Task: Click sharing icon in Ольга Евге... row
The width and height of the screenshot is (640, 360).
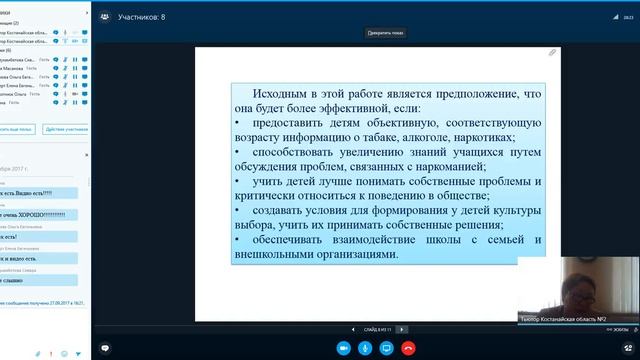Action: (x=85, y=77)
